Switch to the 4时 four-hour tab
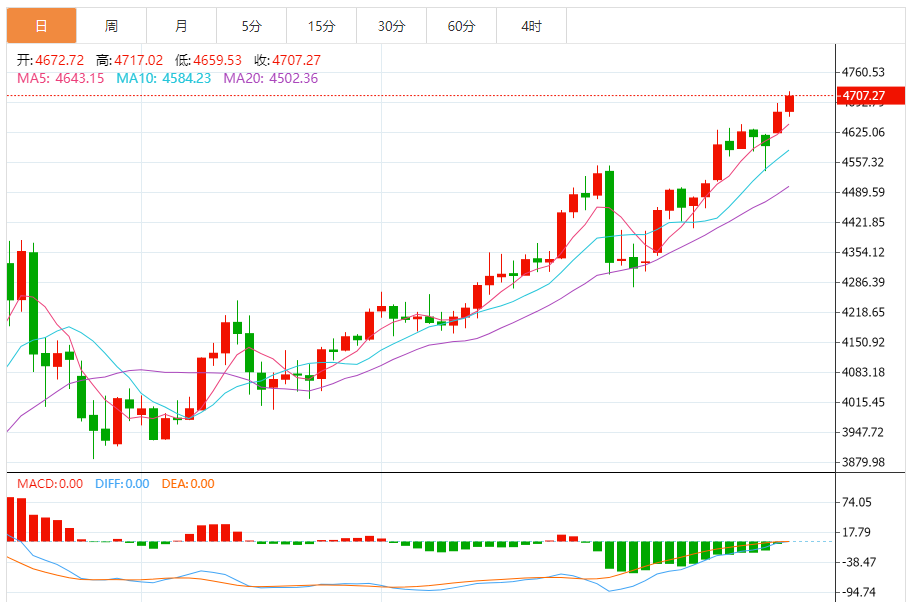Image resolution: width=913 pixels, height=602 pixels. (x=531, y=26)
